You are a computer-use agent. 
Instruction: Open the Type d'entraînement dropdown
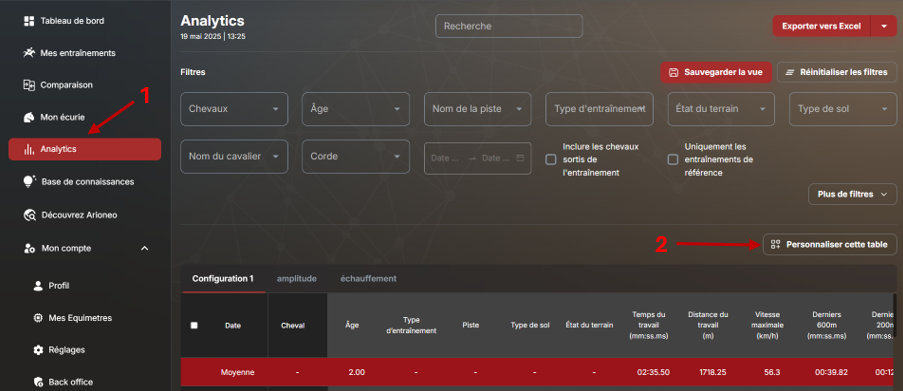click(x=599, y=109)
